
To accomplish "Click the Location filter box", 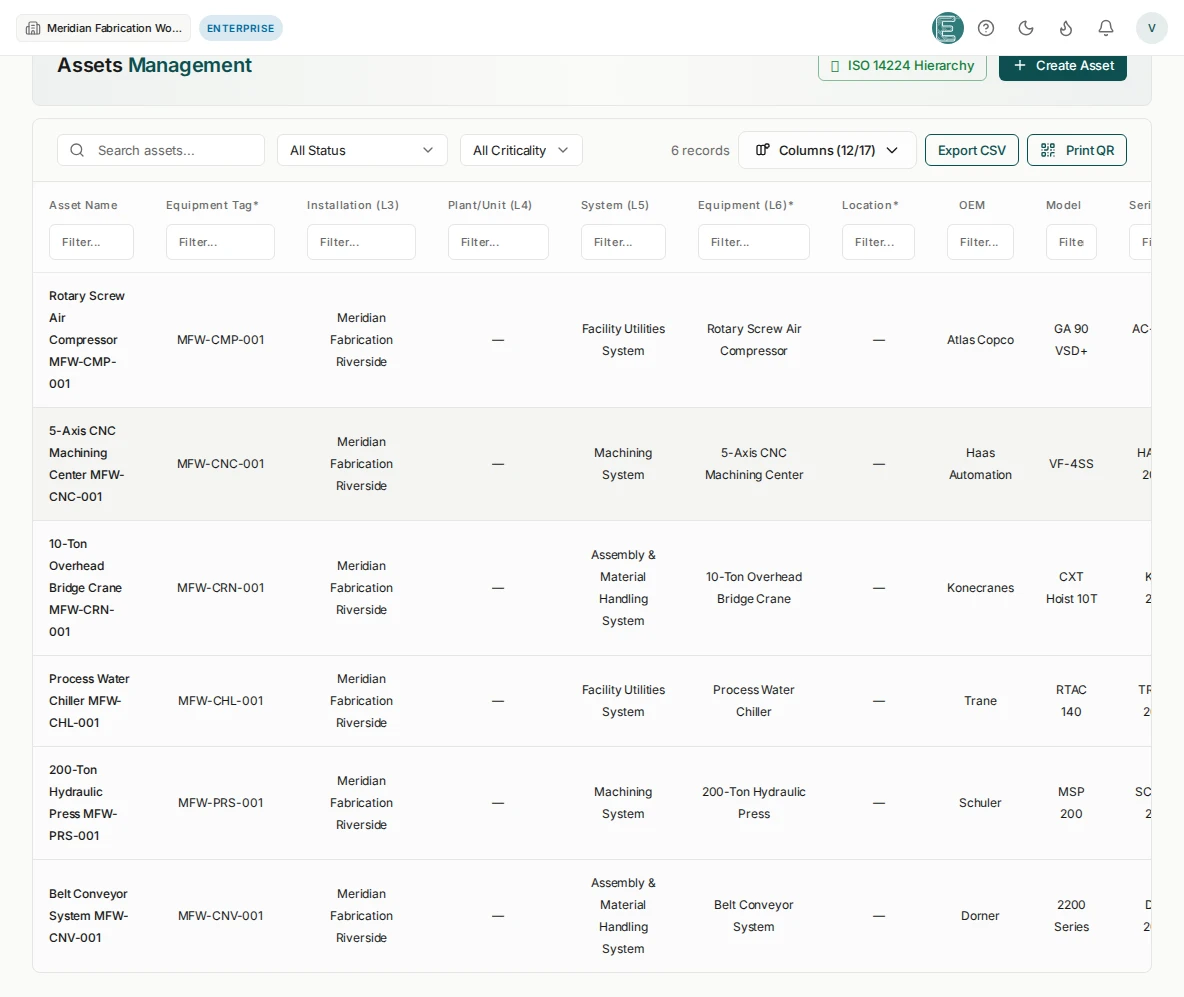I will click(878, 242).
